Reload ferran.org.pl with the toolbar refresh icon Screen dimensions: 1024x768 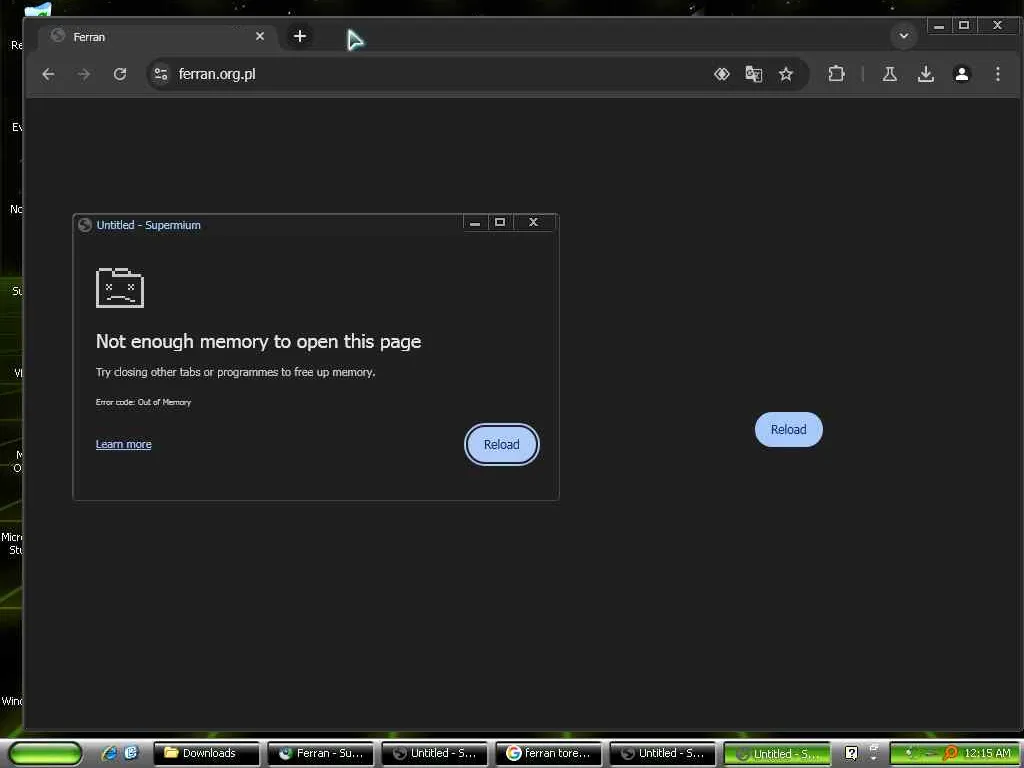[120, 74]
